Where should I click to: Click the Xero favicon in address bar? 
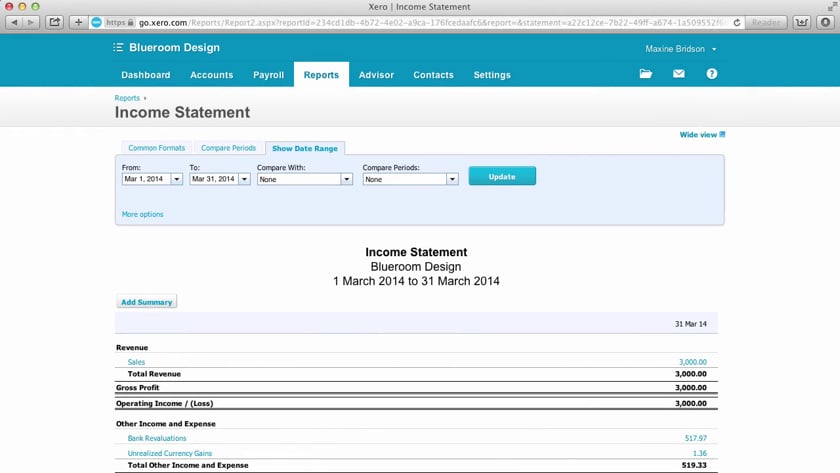point(96,22)
